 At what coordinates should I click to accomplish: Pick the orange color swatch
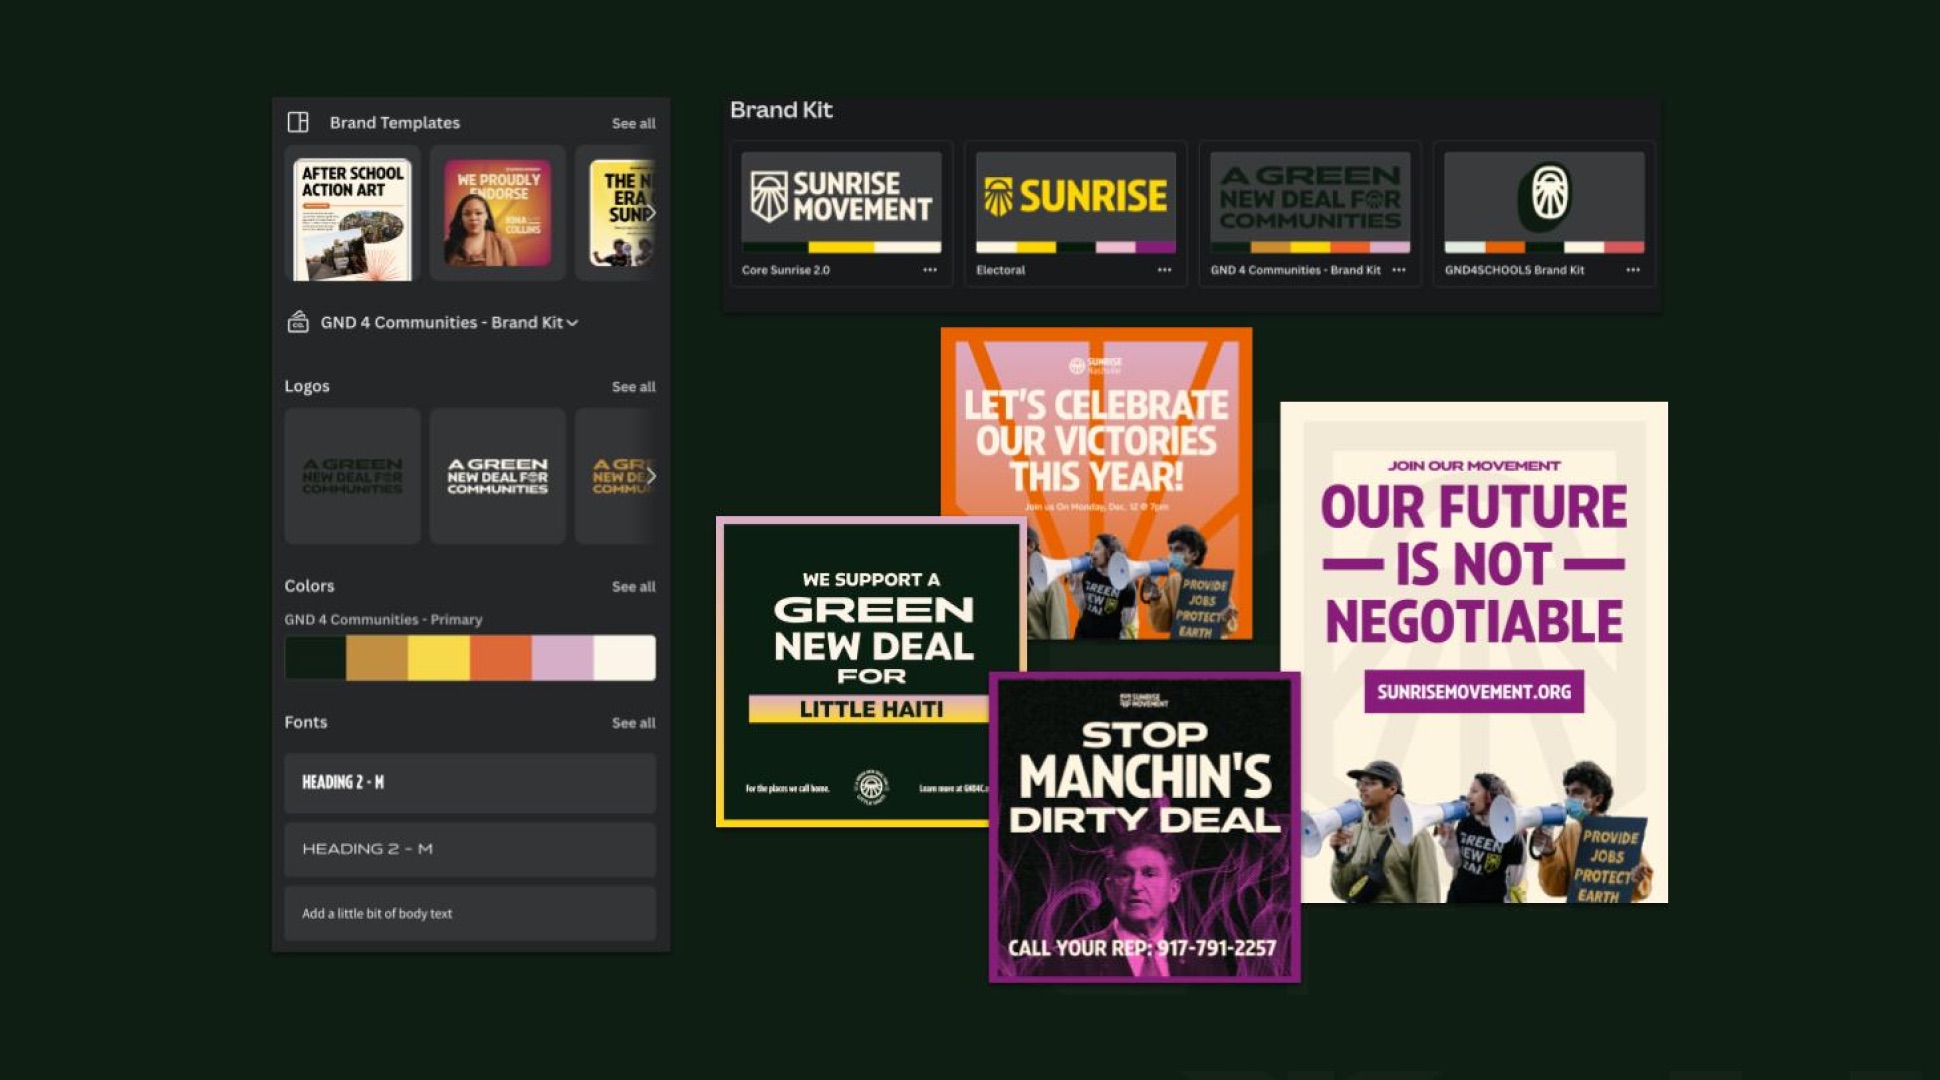coord(501,658)
